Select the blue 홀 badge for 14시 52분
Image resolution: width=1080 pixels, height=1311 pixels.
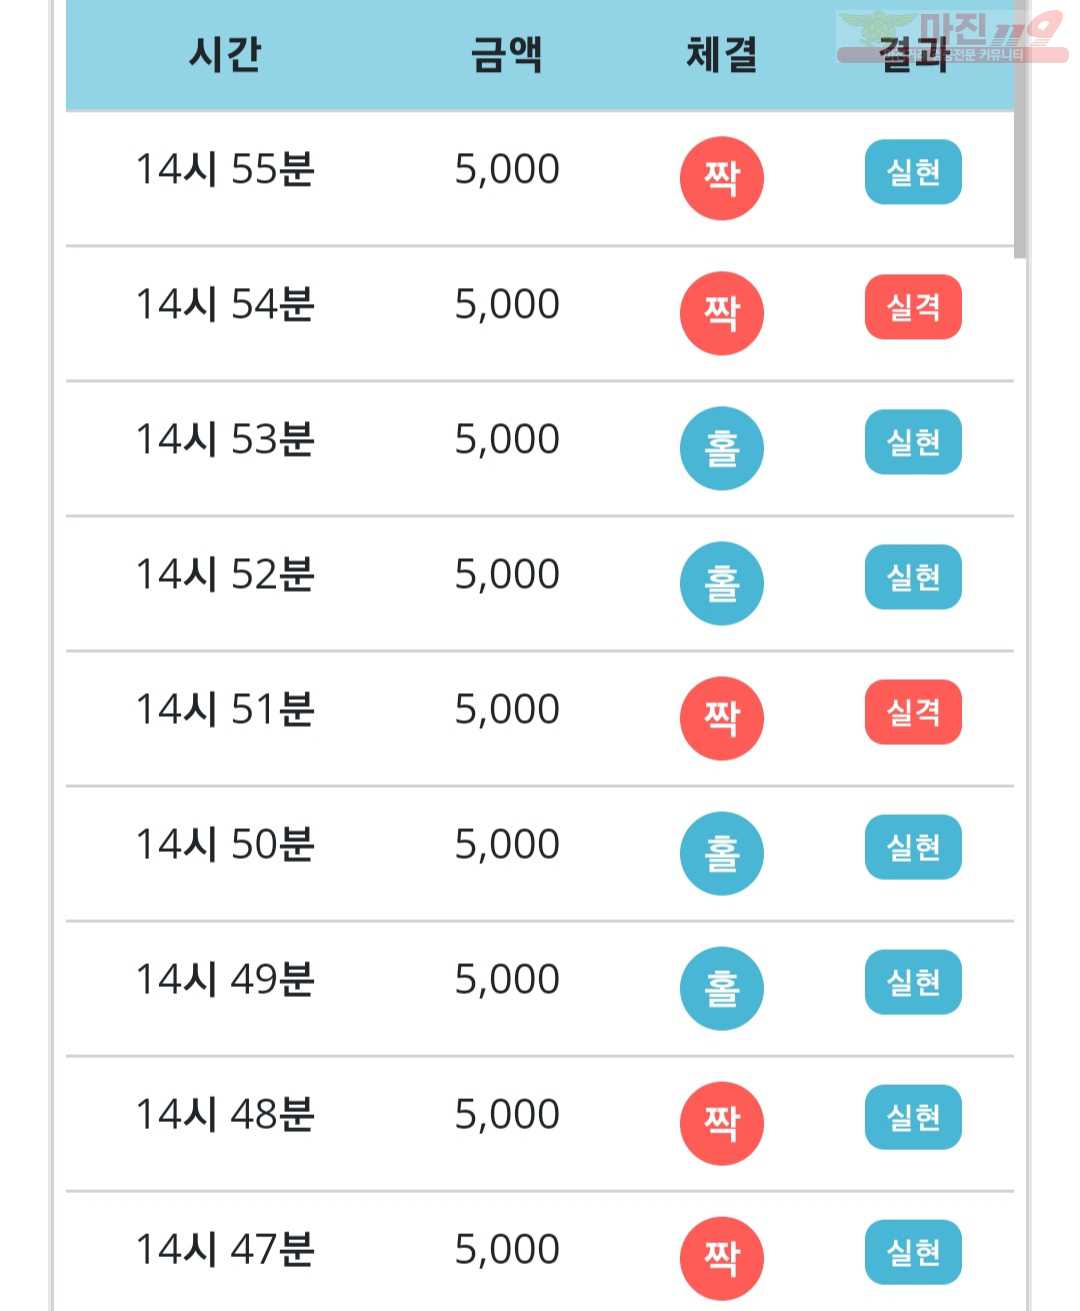721,583
